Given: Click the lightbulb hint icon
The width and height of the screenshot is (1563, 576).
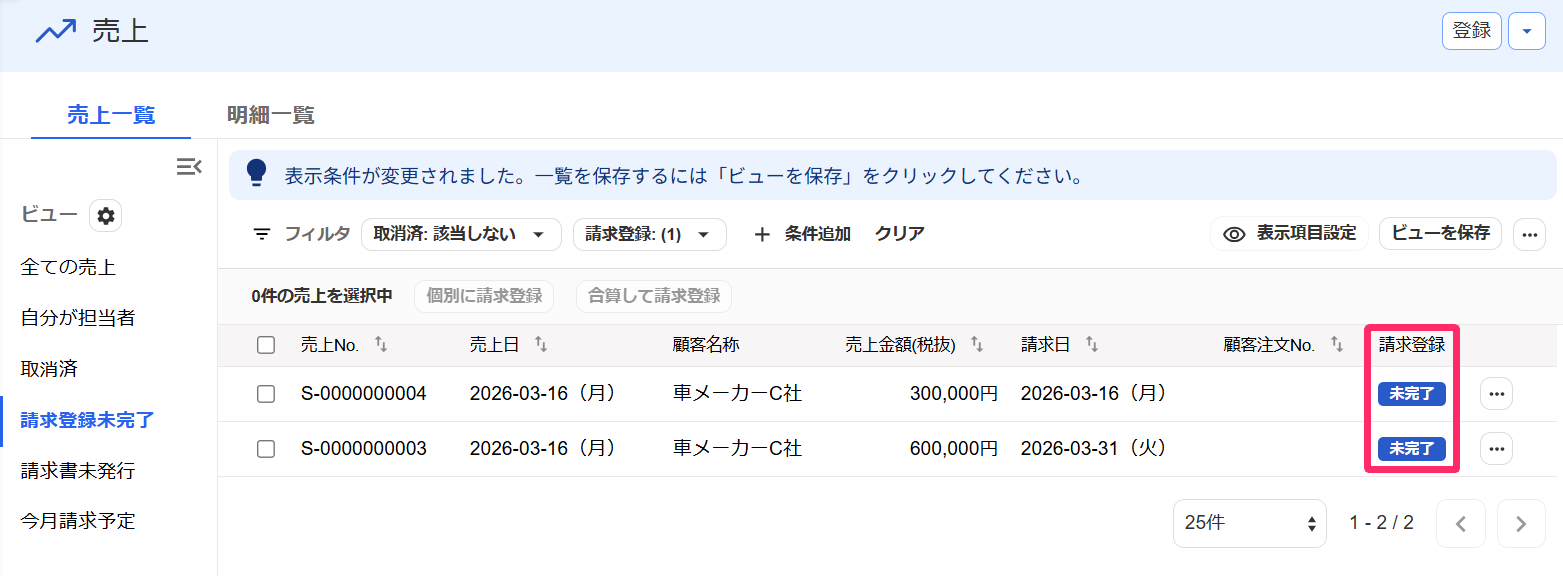Looking at the screenshot, I should (257, 172).
